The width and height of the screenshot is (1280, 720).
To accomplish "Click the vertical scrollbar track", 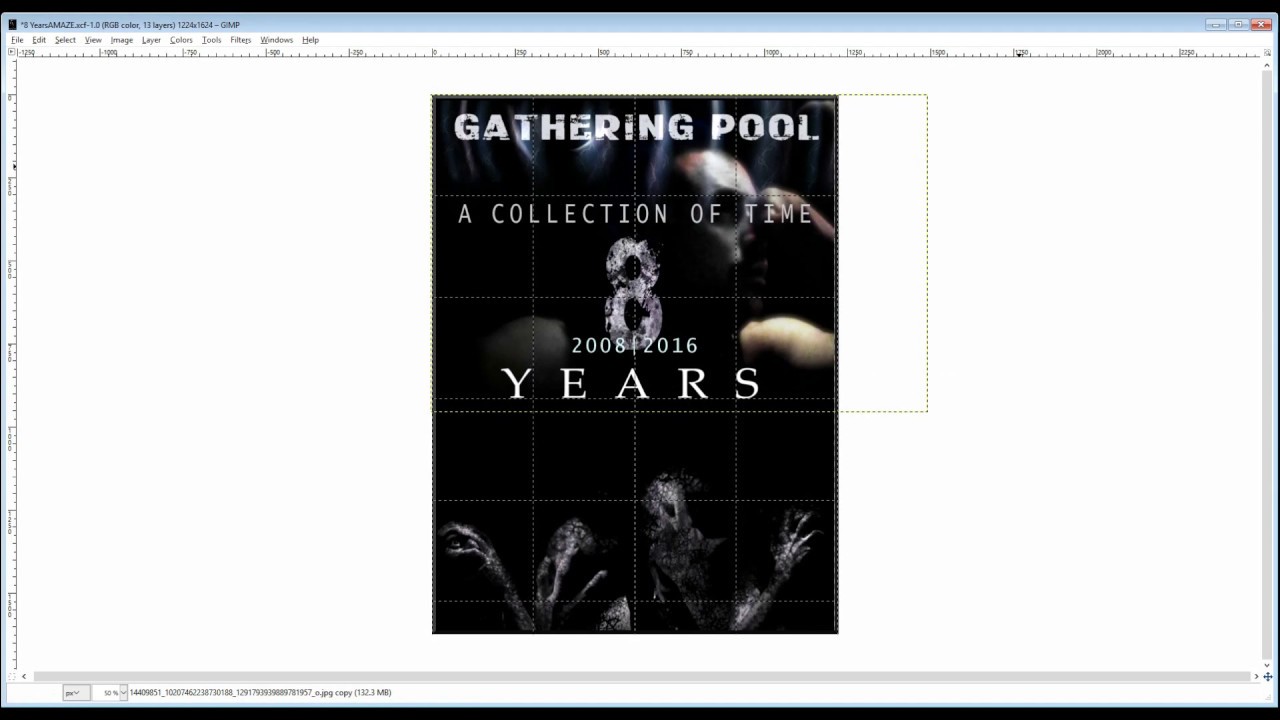I will click(1267, 365).
